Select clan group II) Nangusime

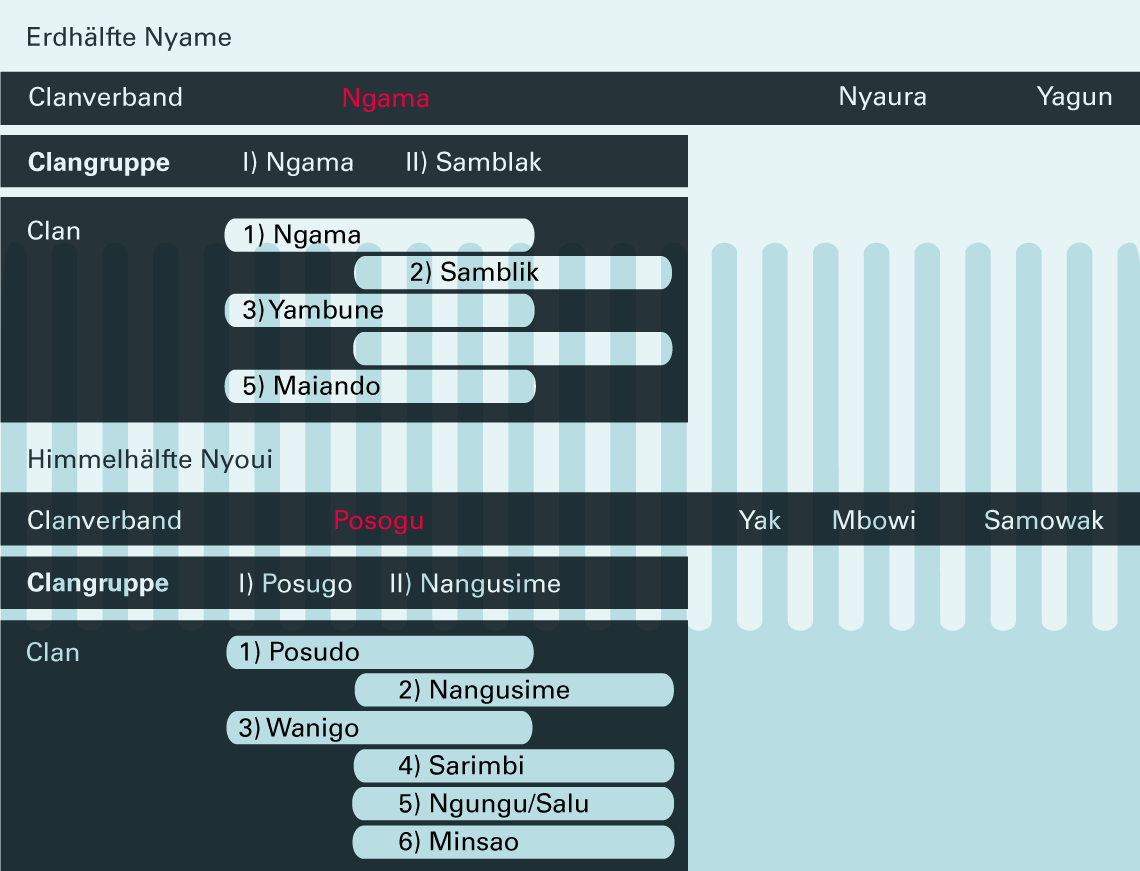(x=474, y=584)
